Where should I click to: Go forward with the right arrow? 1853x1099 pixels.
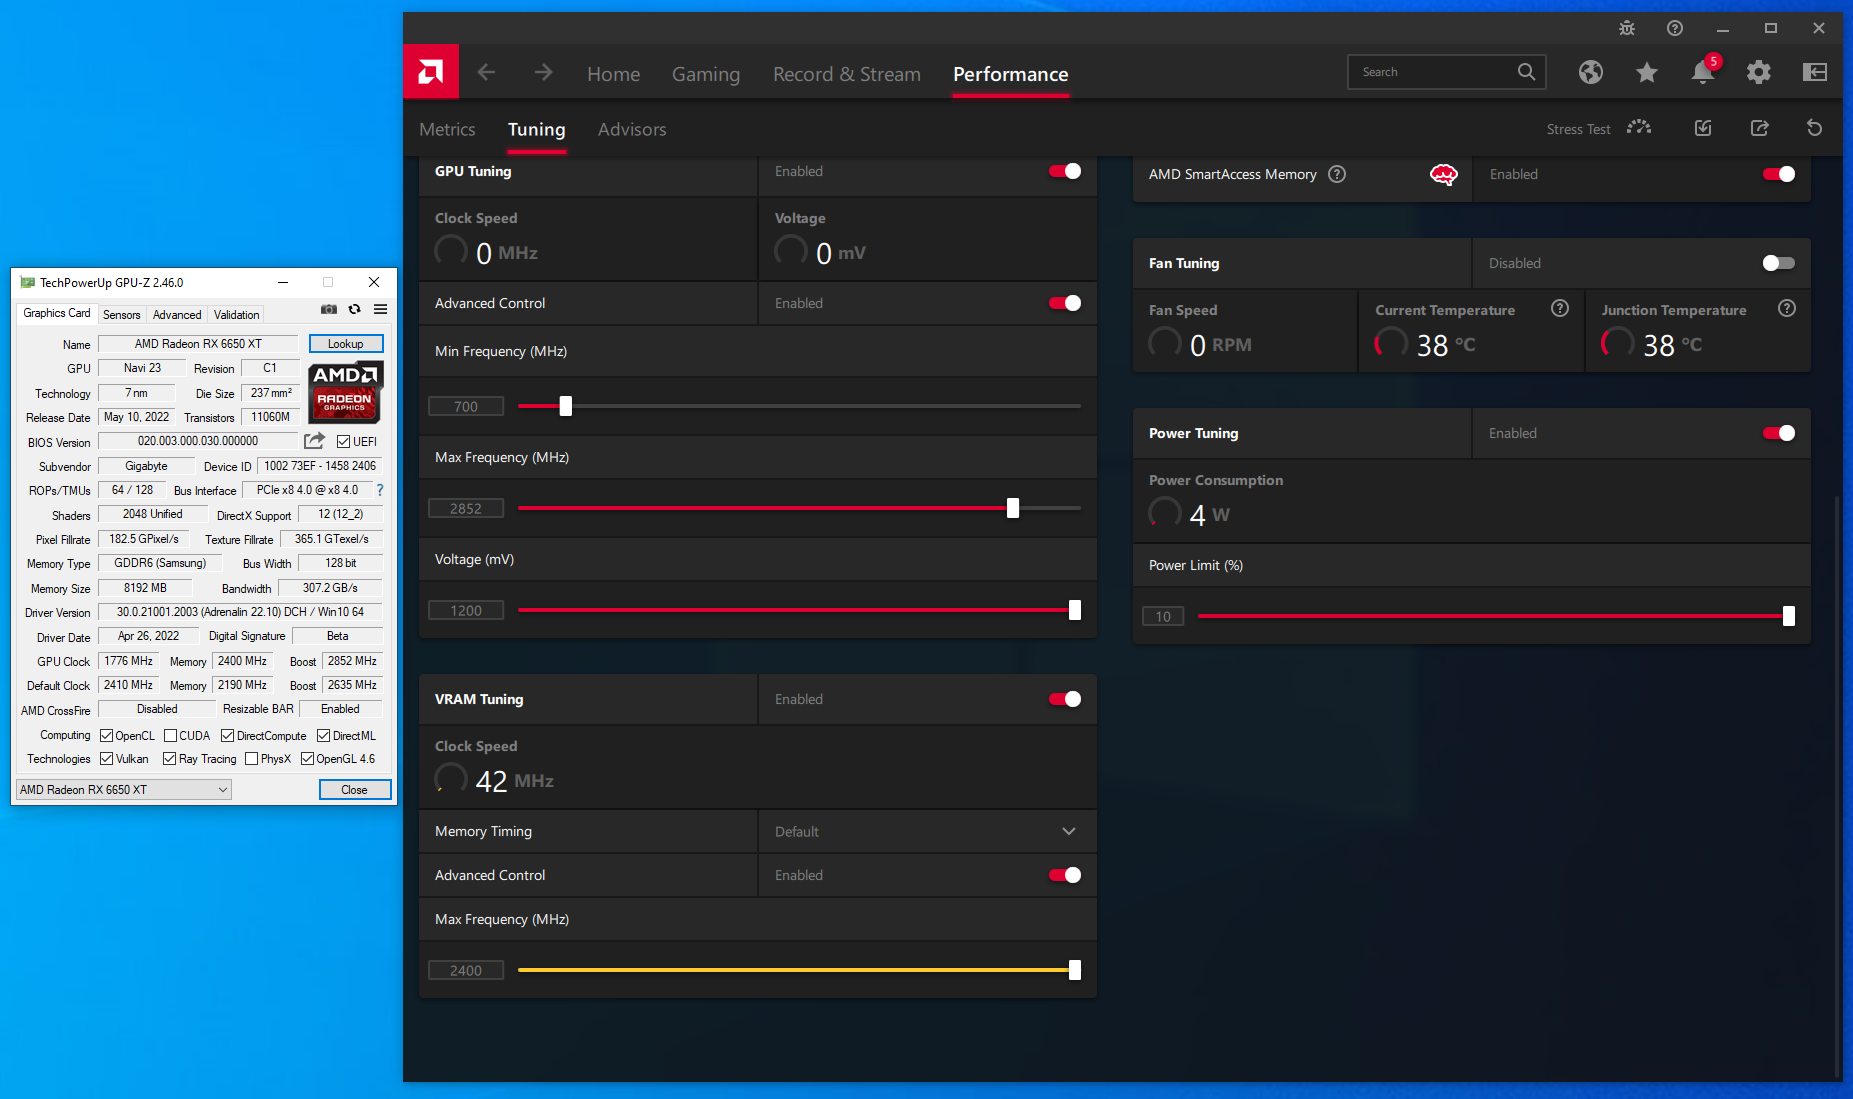(x=543, y=72)
